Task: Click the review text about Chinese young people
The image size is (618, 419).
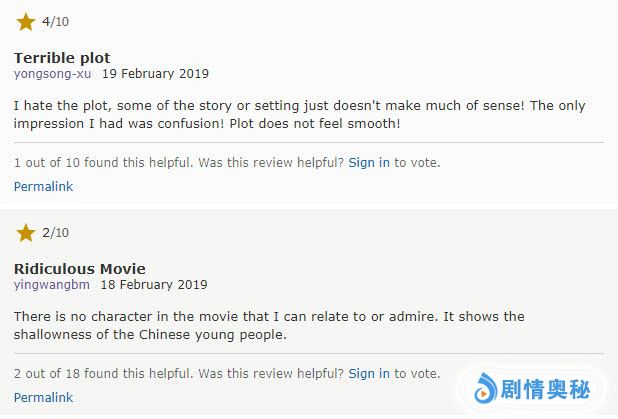Action: (269, 325)
